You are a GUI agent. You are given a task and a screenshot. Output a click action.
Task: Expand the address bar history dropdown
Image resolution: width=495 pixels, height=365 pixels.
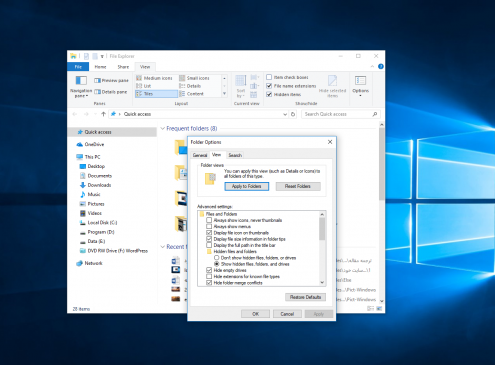[285, 114]
